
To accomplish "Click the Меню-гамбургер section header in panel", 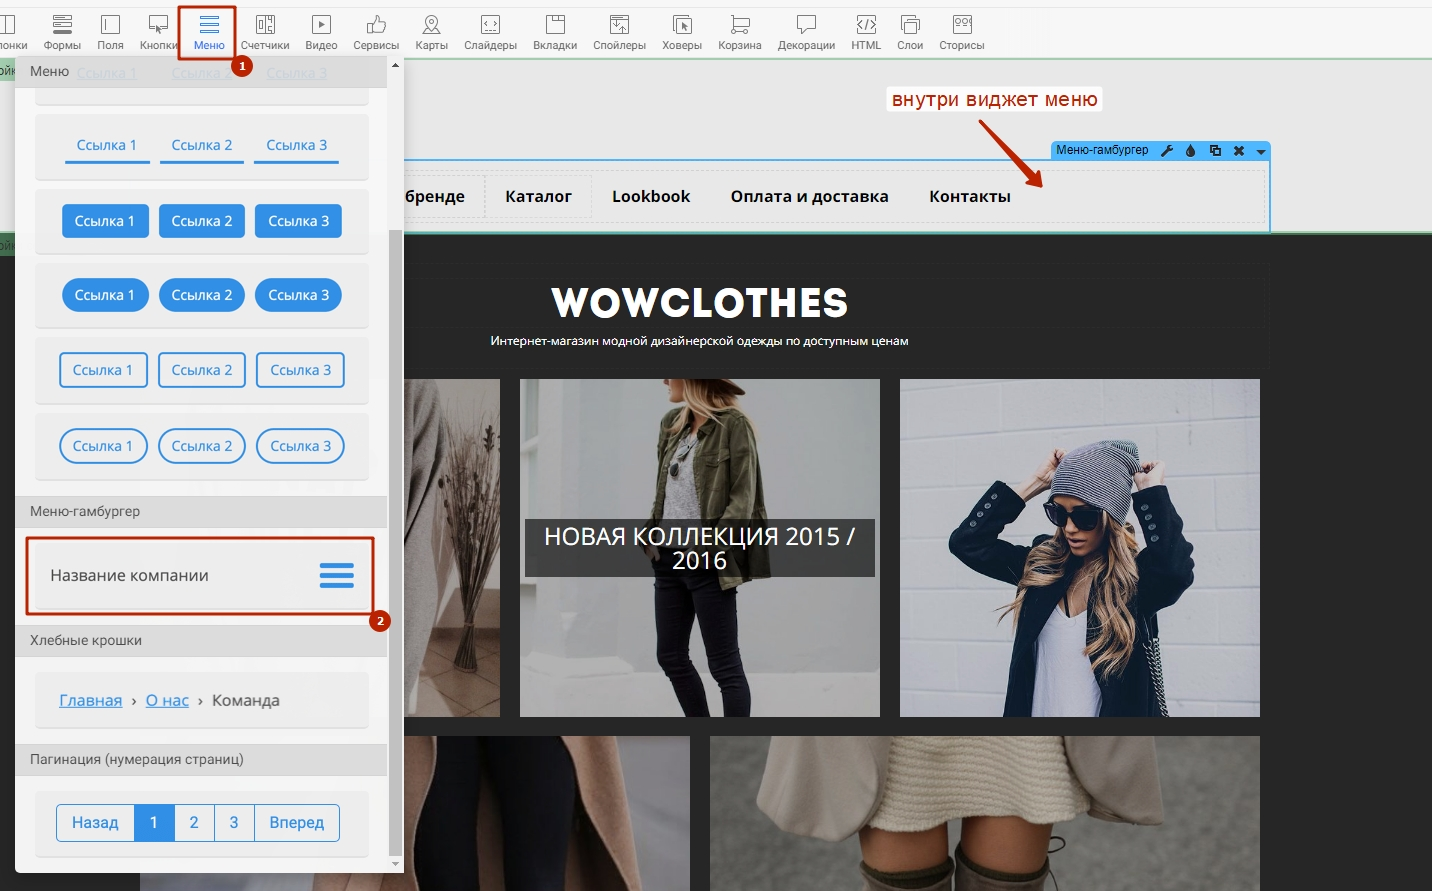I will 201,512.
